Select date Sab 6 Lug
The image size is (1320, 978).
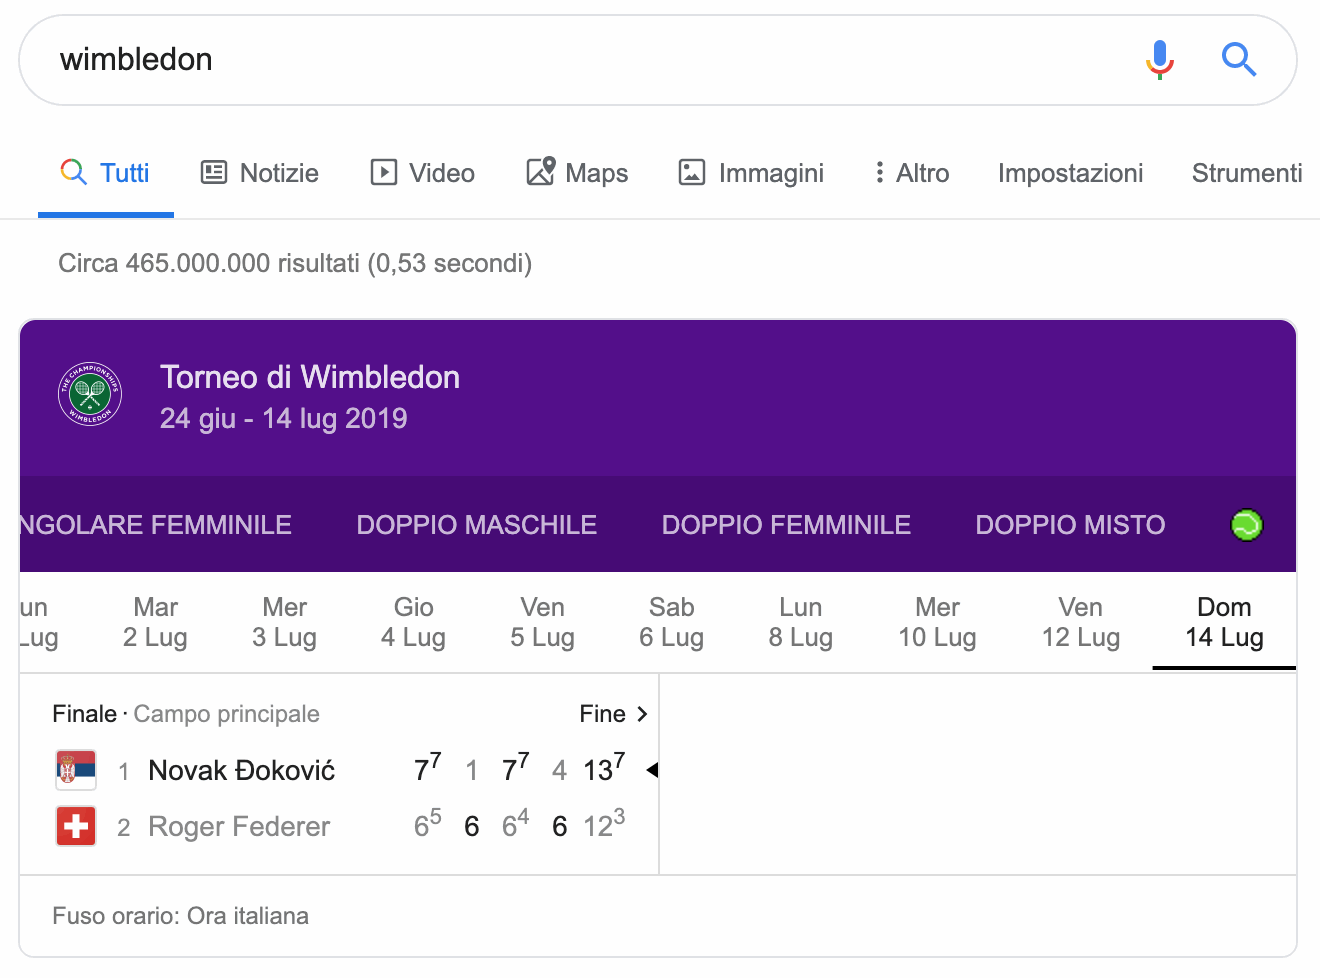coord(671,622)
